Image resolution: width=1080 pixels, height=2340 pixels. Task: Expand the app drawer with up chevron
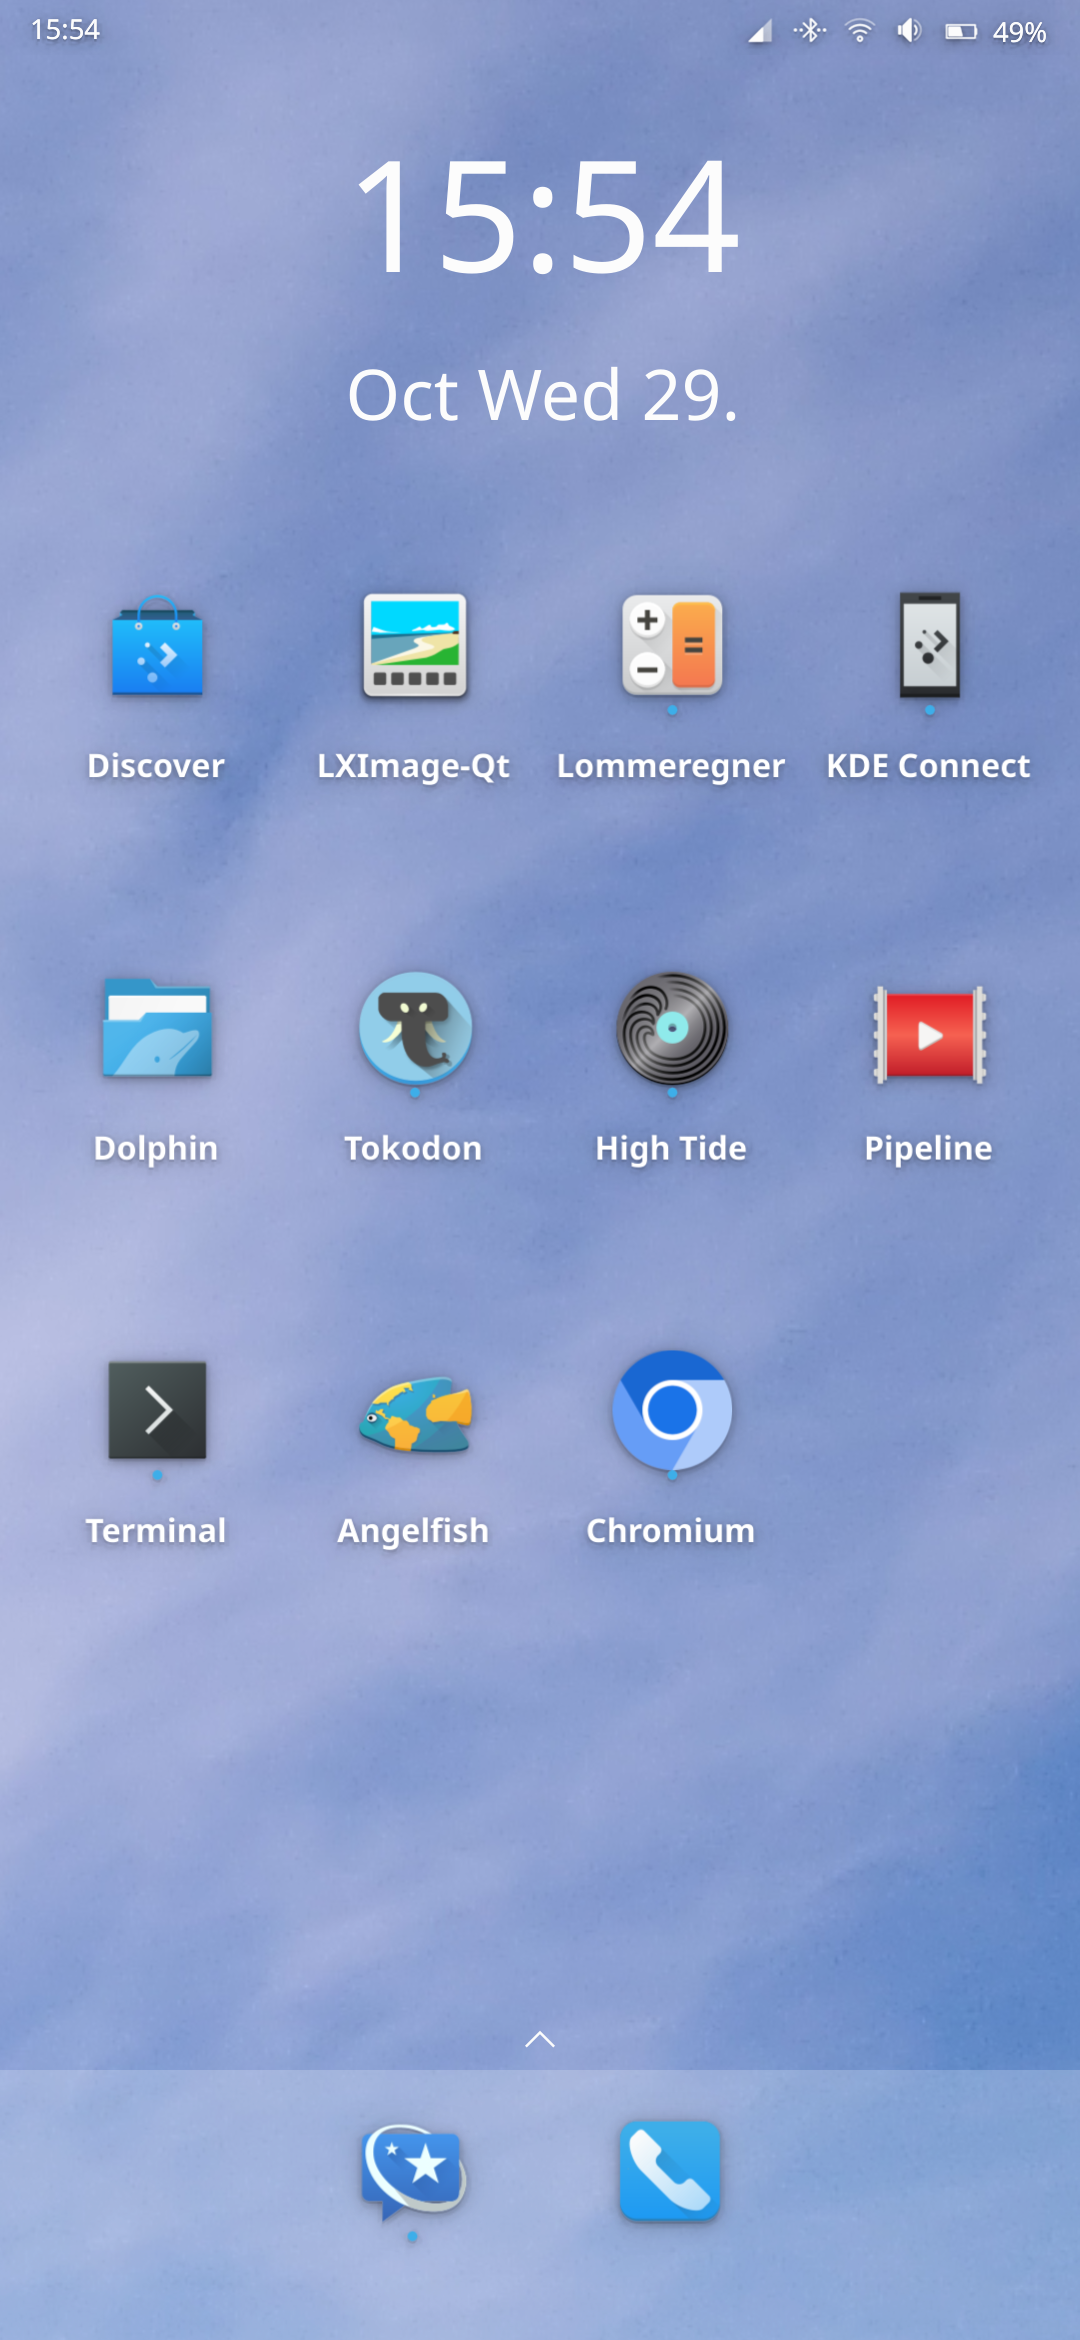pos(540,2039)
